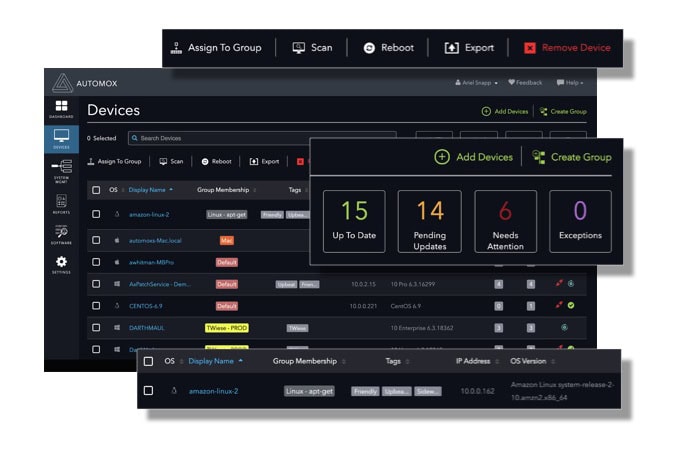The height and width of the screenshot is (466, 700).
Task: Open the Dashboard sidebar icon
Action: click(x=61, y=108)
